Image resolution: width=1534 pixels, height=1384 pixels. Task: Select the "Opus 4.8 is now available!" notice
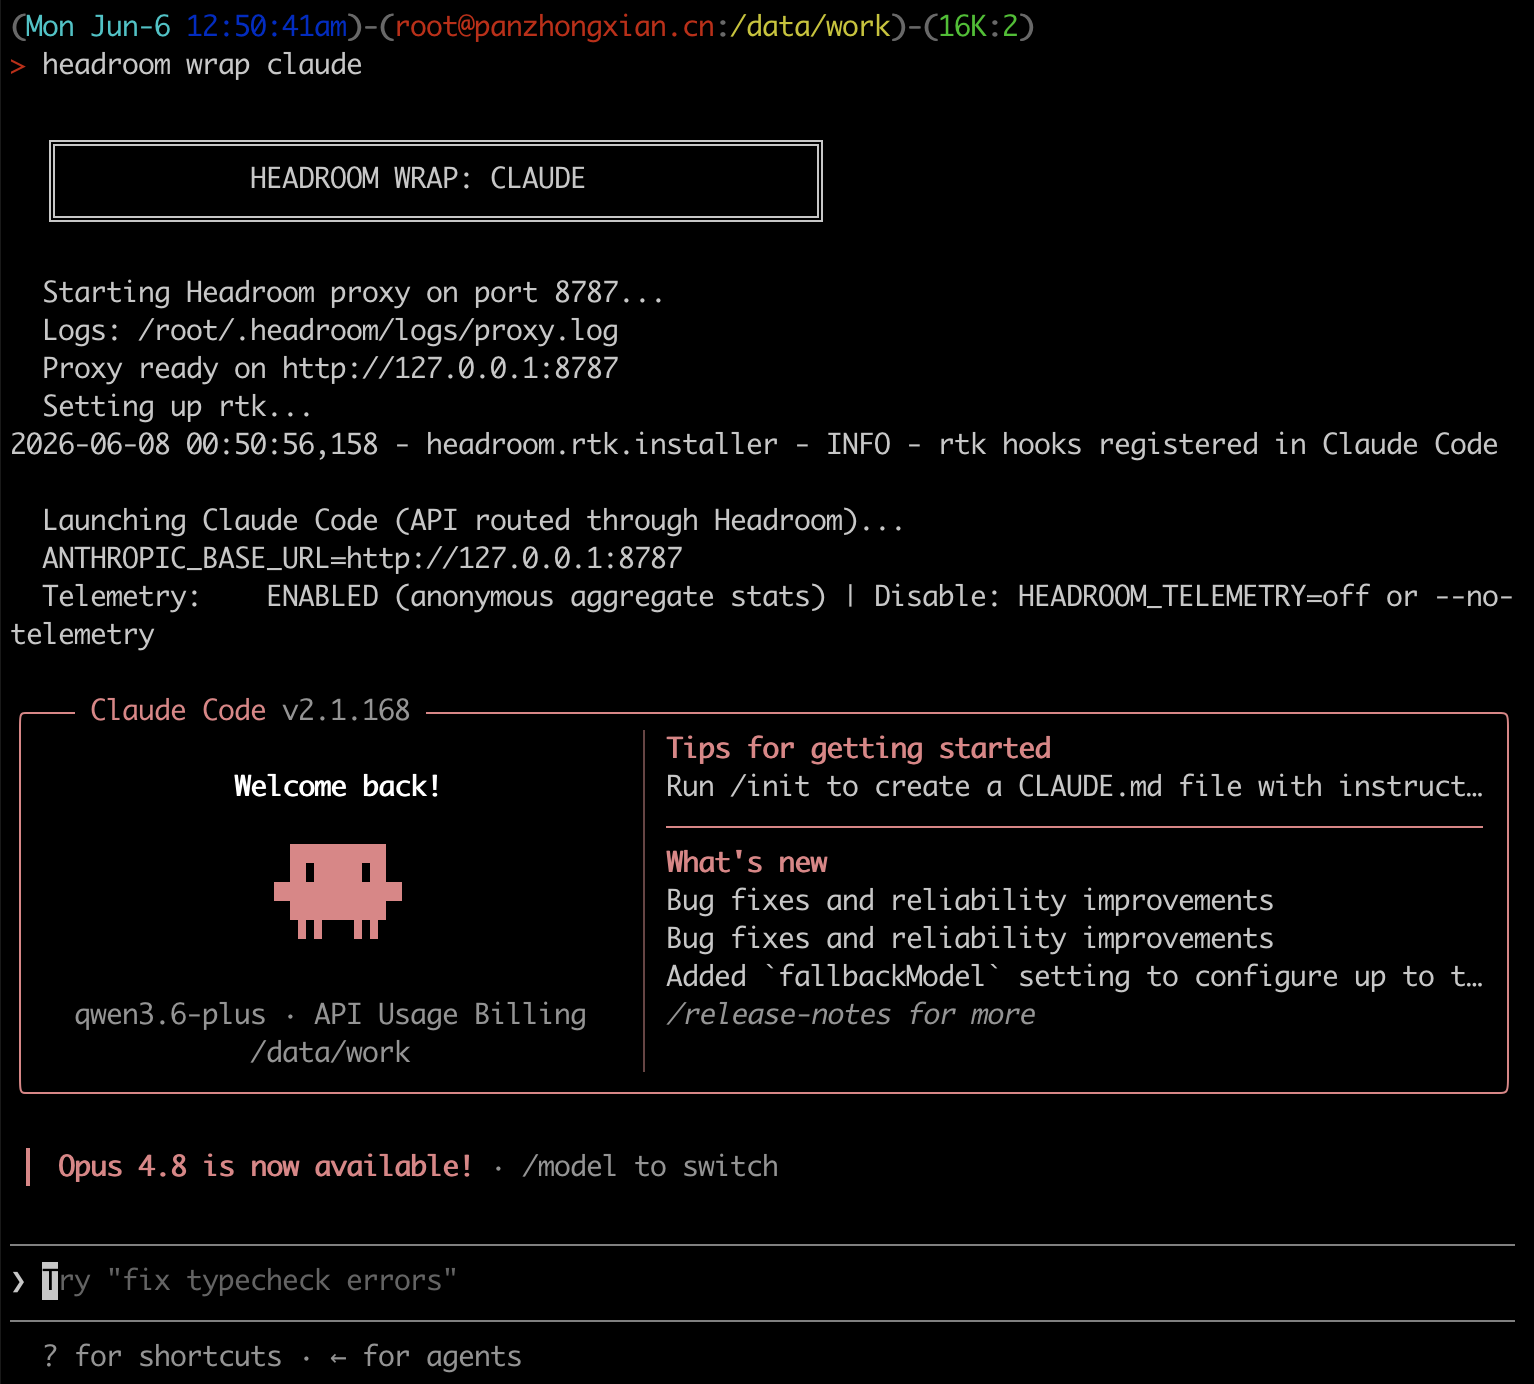click(x=265, y=1166)
